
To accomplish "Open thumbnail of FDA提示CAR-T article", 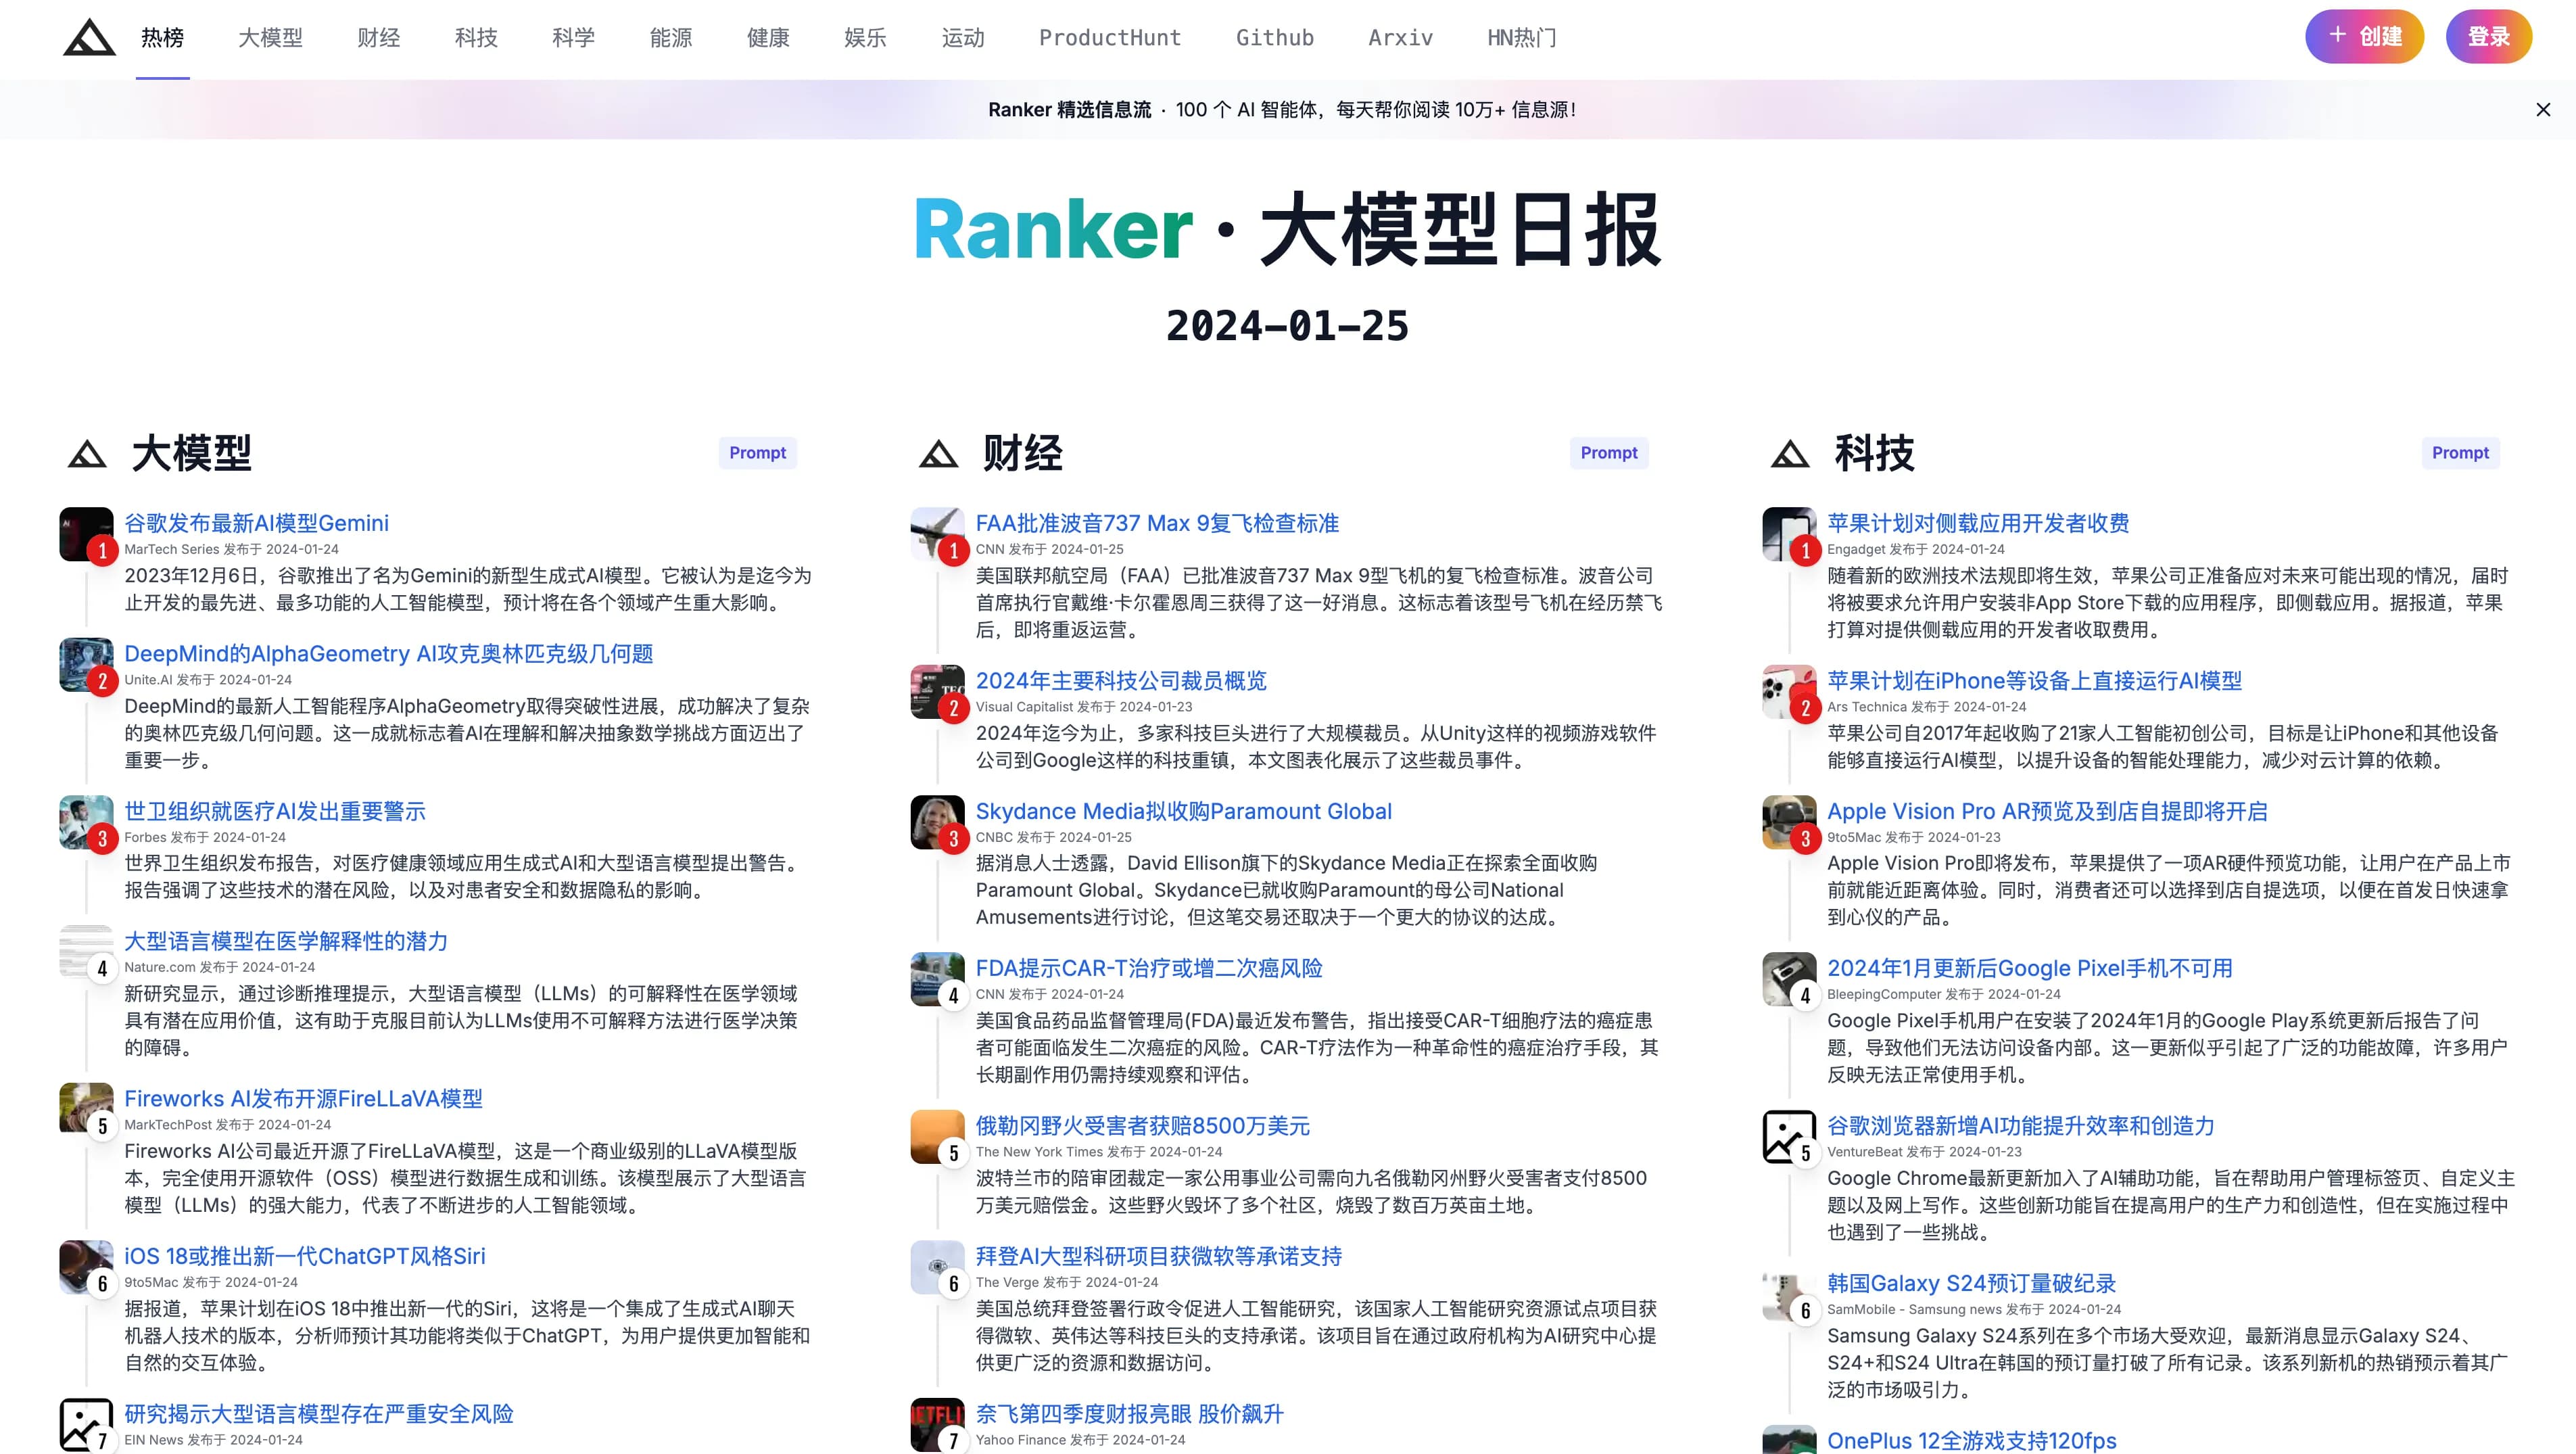I will click(937, 979).
